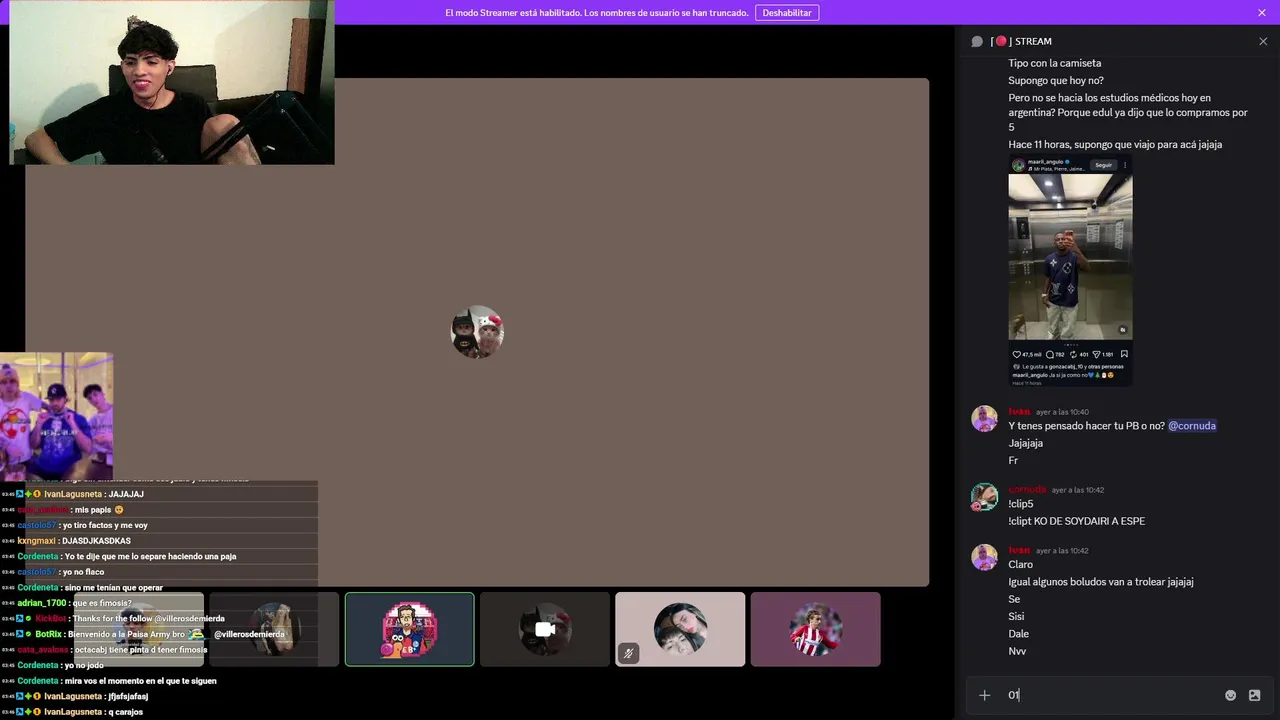Click the 'Tipo con la camiseta' message

click(x=1054, y=64)
